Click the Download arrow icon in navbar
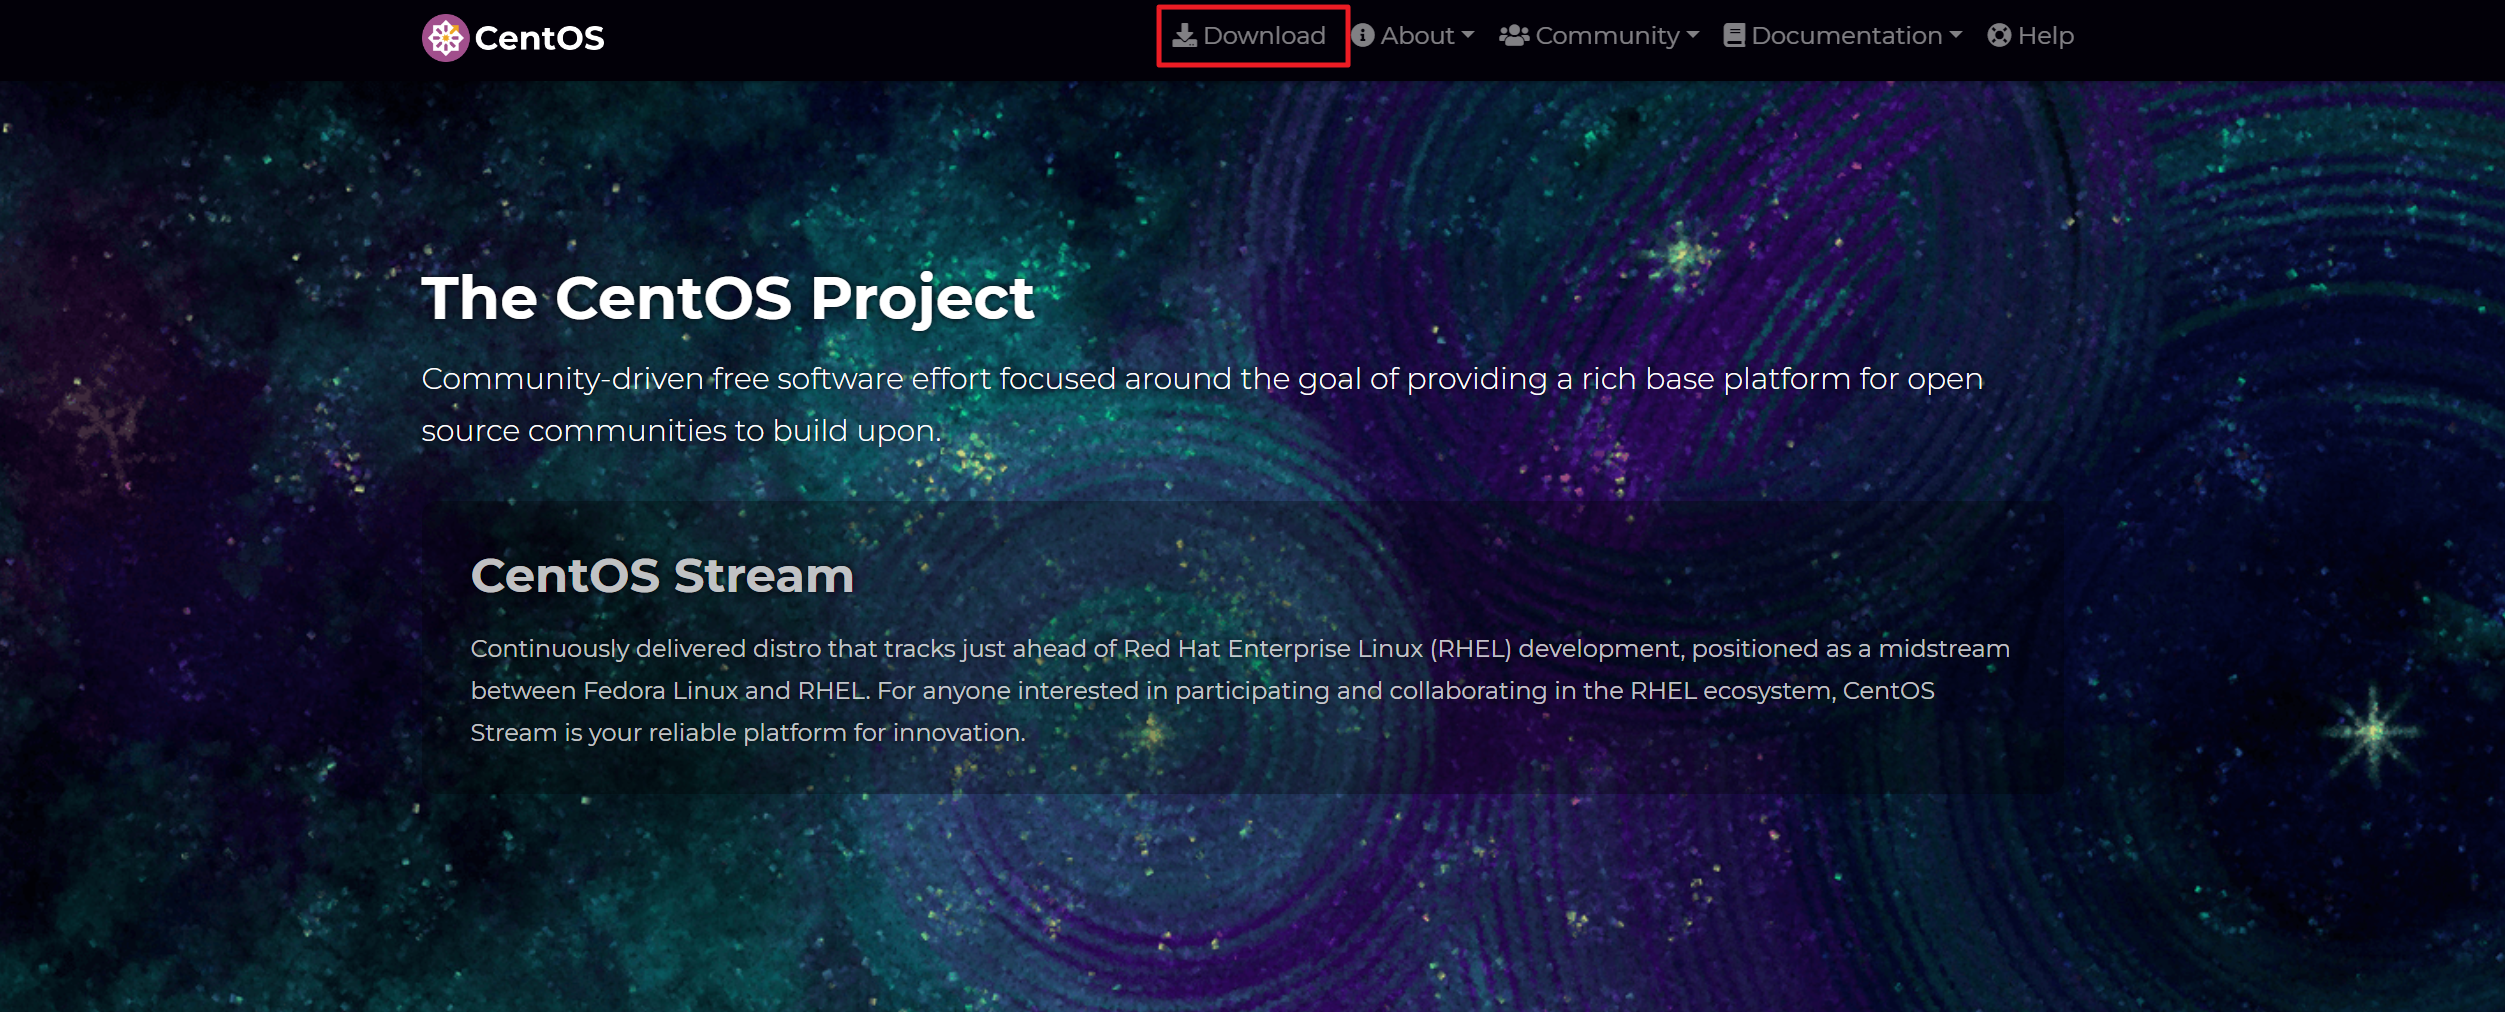 tap(1184, 36)
